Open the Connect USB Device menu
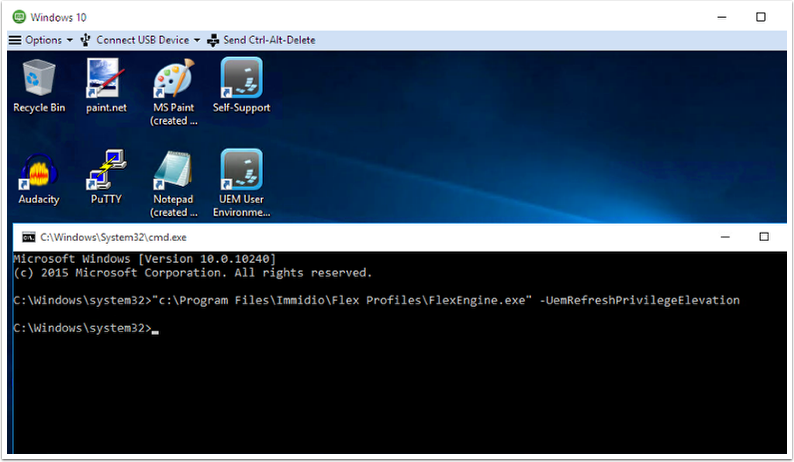794x462 pixels. pos(140,40)
